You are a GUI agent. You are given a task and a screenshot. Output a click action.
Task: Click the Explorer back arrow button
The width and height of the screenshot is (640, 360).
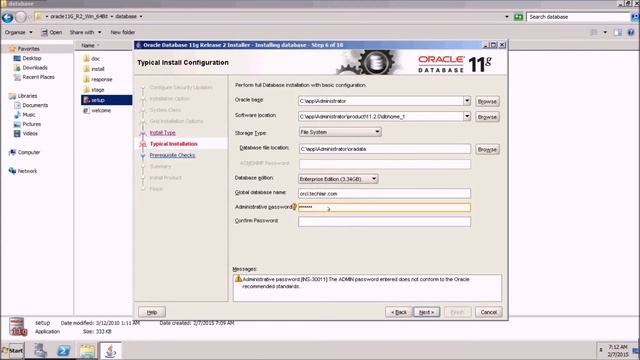click(x=8, y=17)
